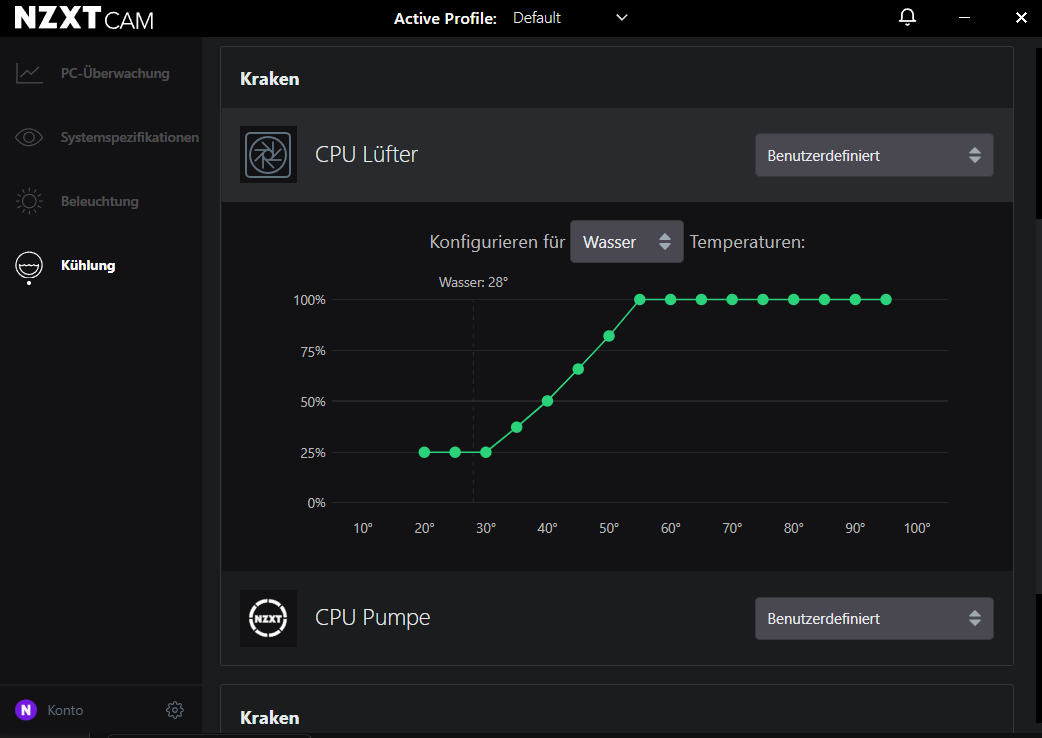Image resolution: width=1042 pixels, height=738 pixels.
Task: Click the CPU Lüfter fan icon
Action: (x=268, y=155)
